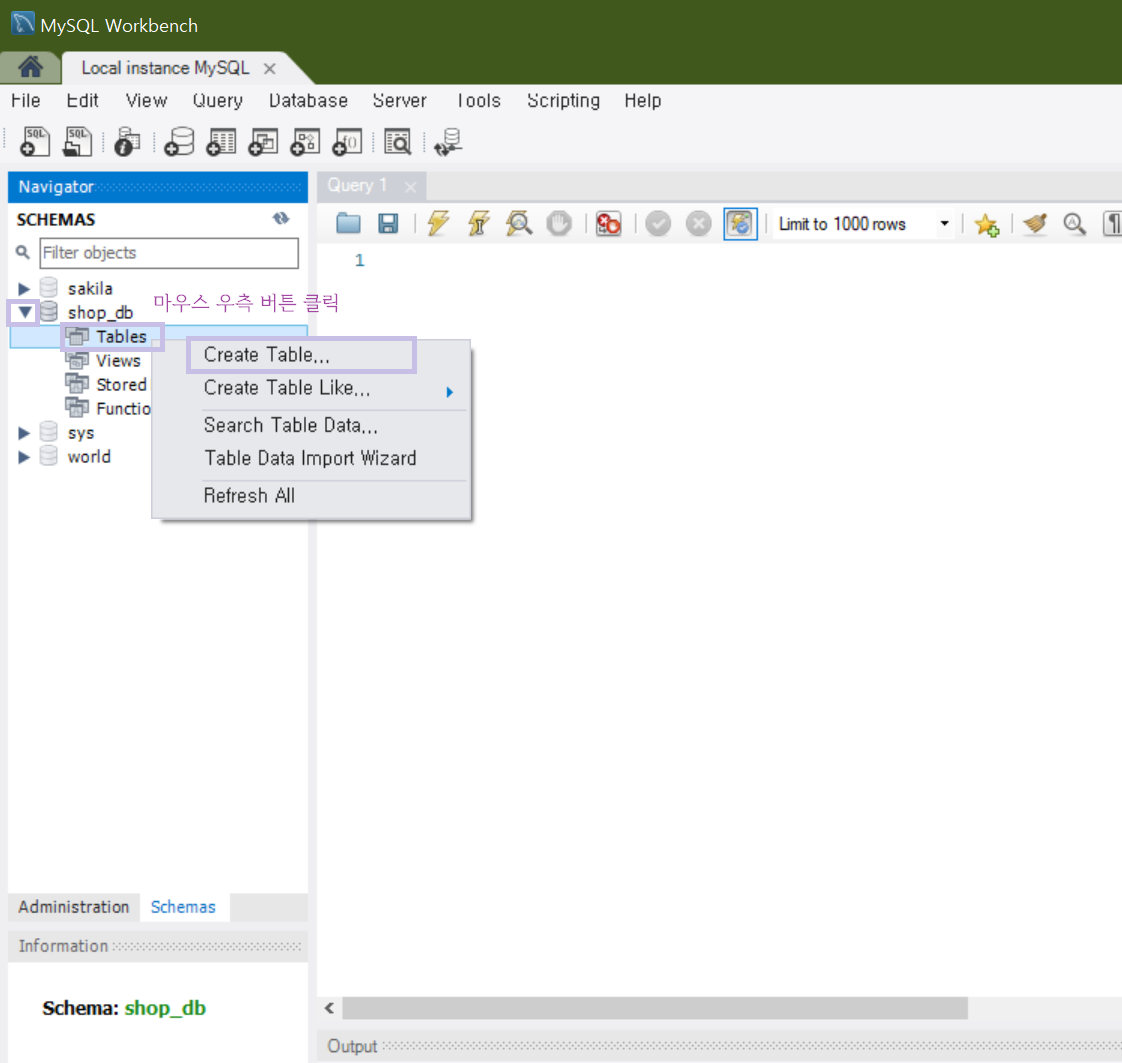
Task: Select the Query 1 tab
Action: 357,185
